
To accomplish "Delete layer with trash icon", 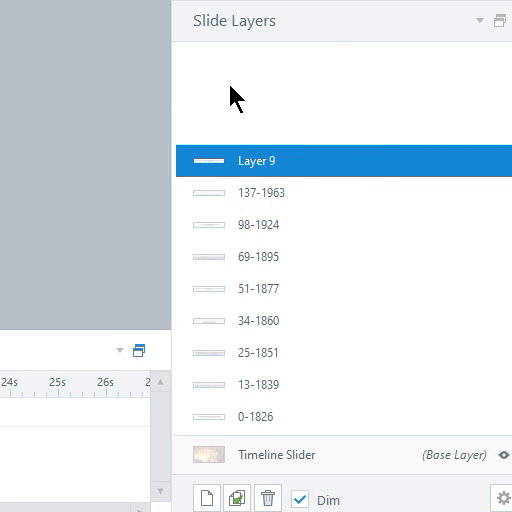I will point(268,498).
